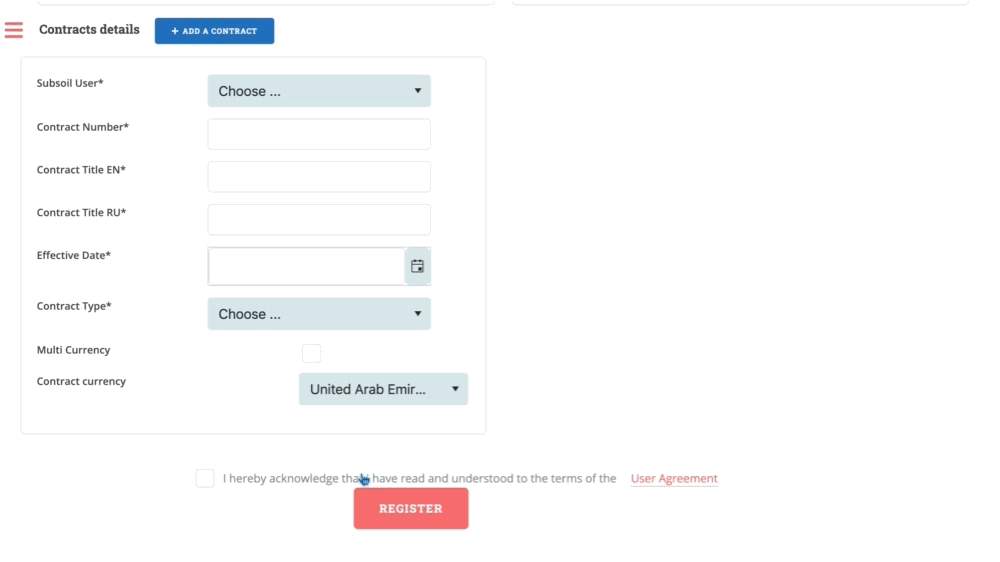Expand the Contract Type dropdown
The height and width of the screenshot is (562, 1000).
pos(318,314)
